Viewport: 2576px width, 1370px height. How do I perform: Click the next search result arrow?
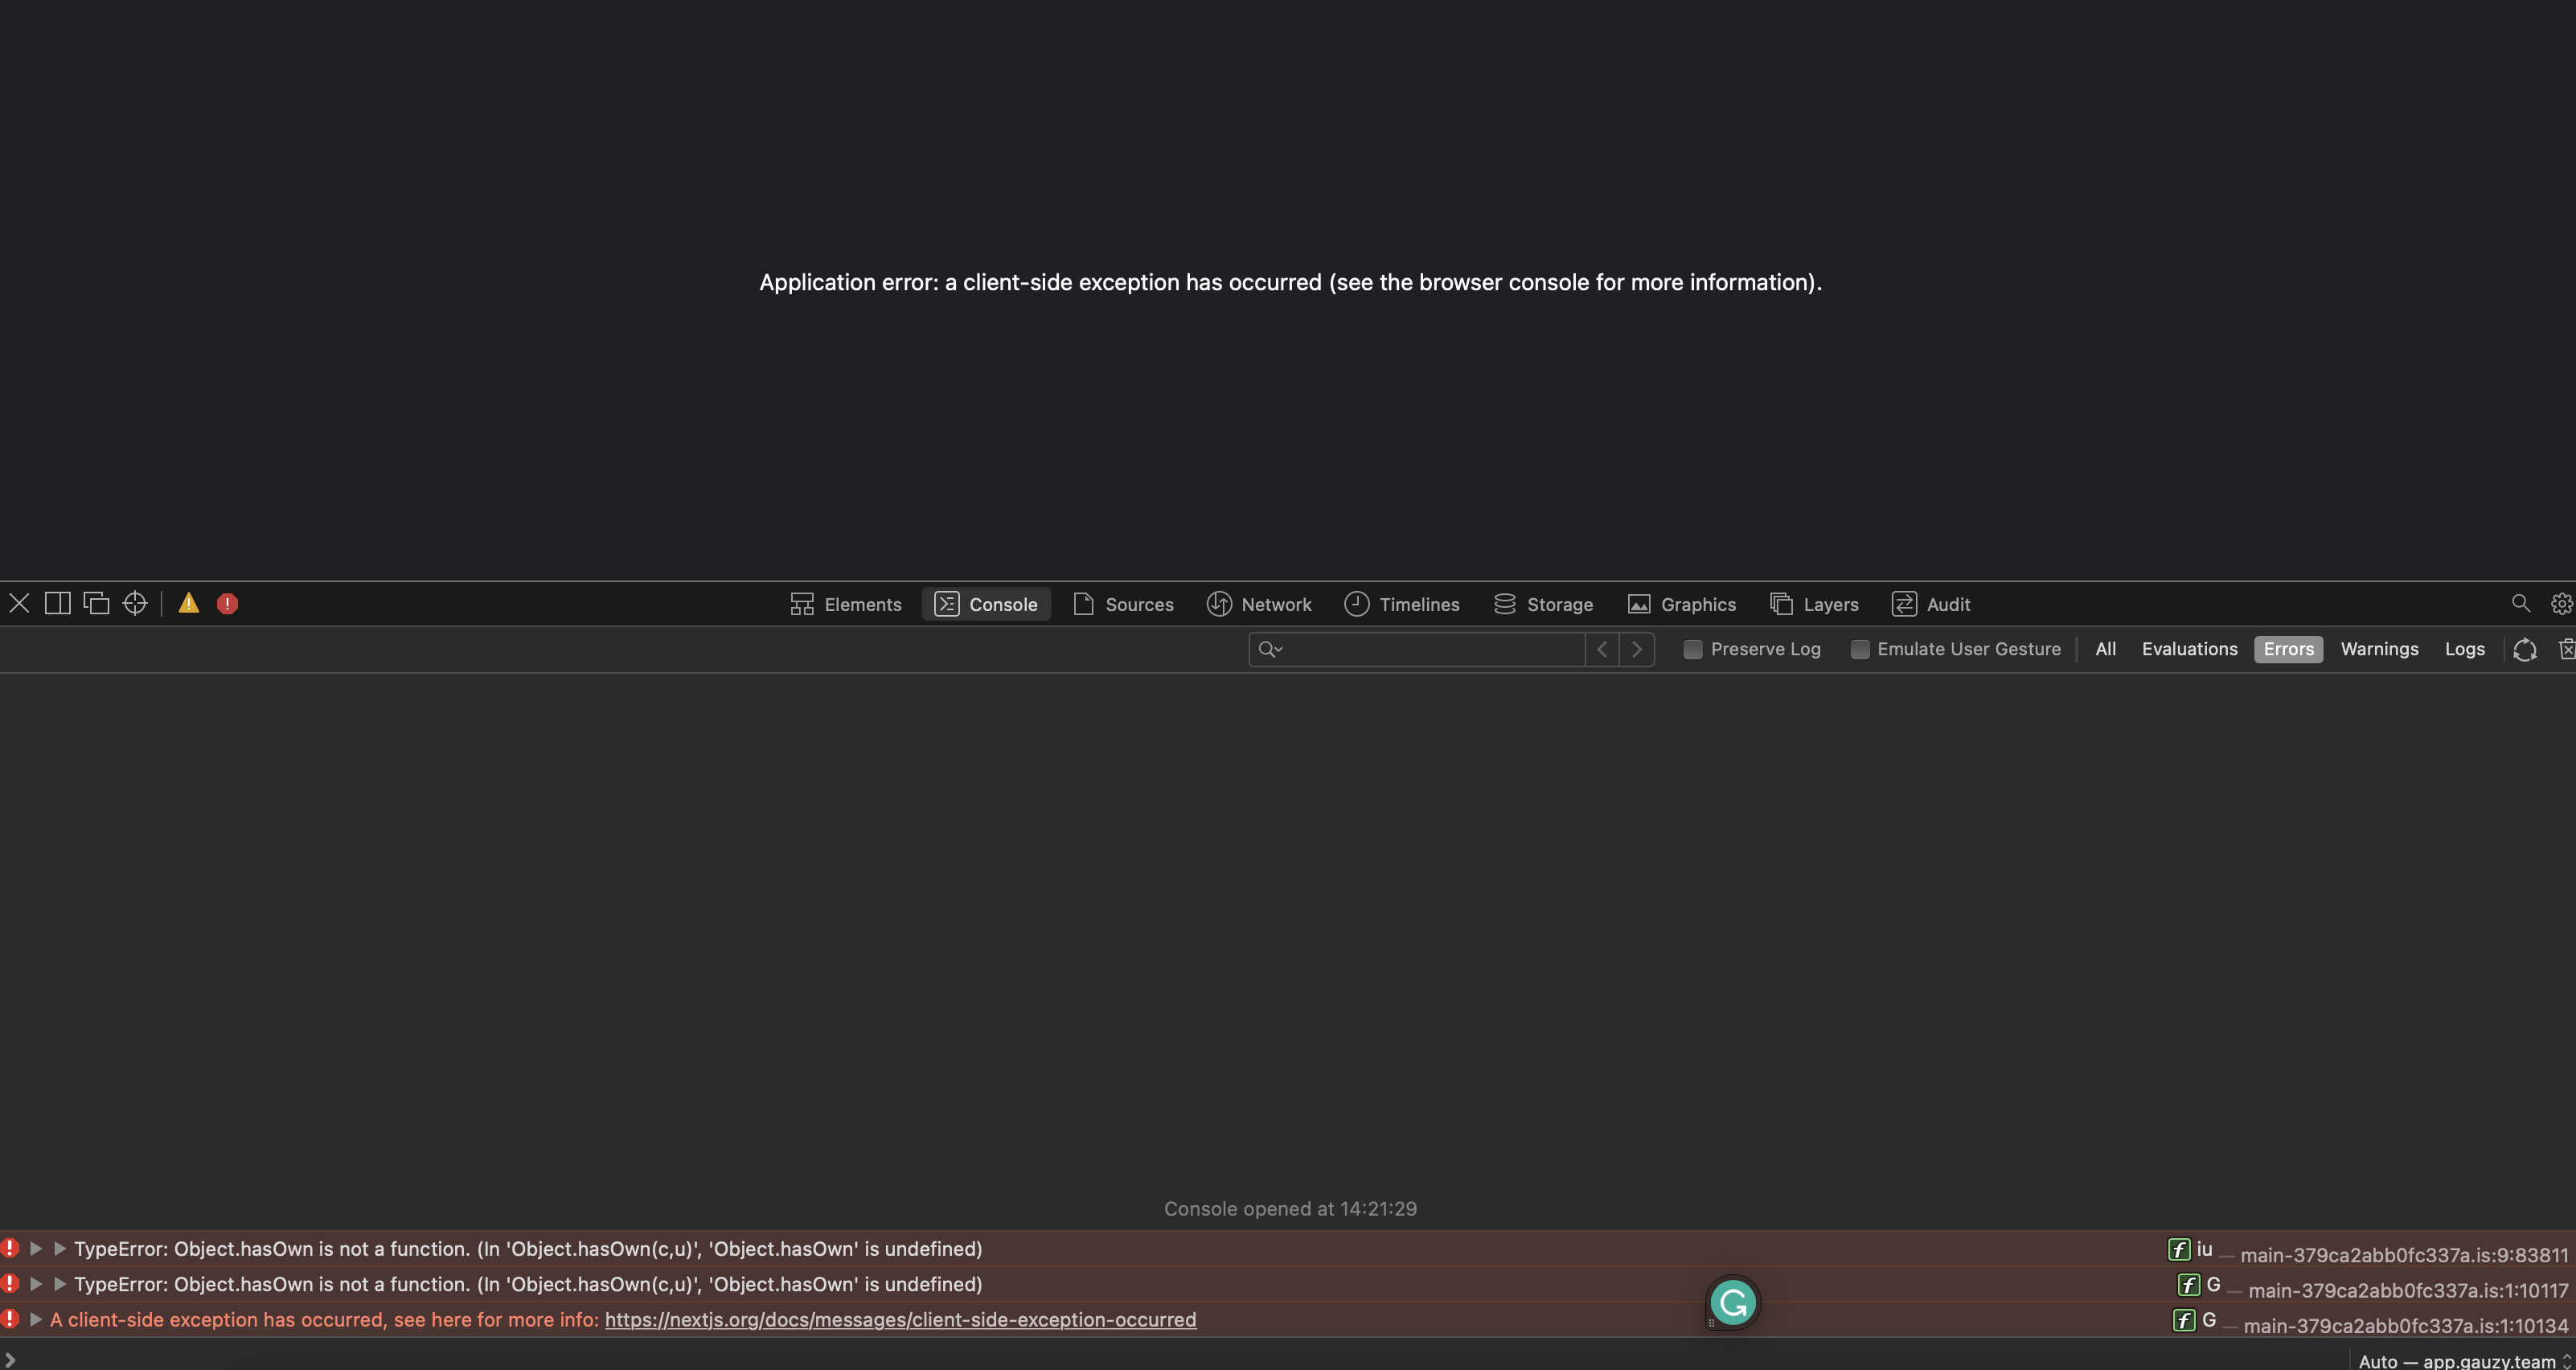[1638, 649]
